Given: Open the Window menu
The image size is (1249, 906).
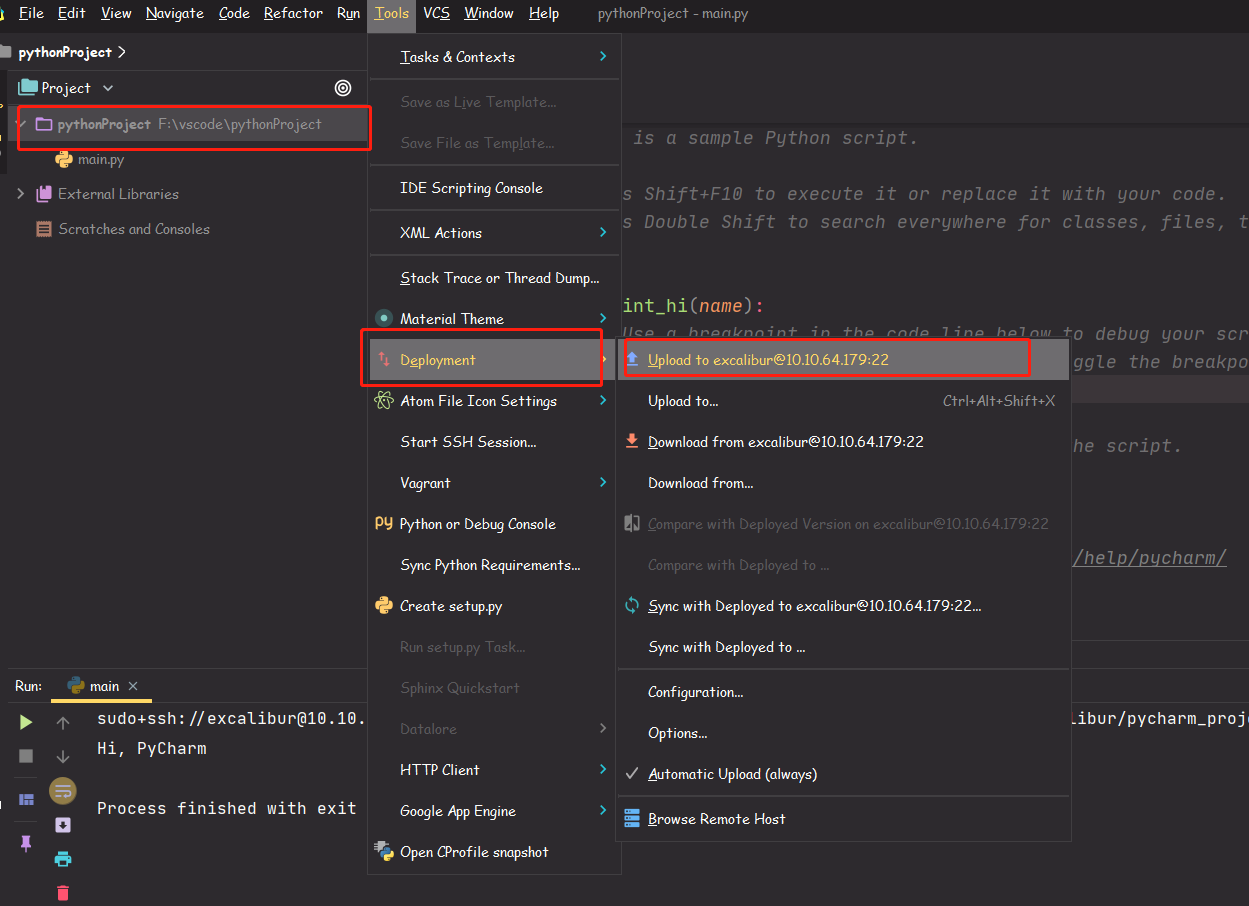Looking at the screenshot, I should [489, 13].
